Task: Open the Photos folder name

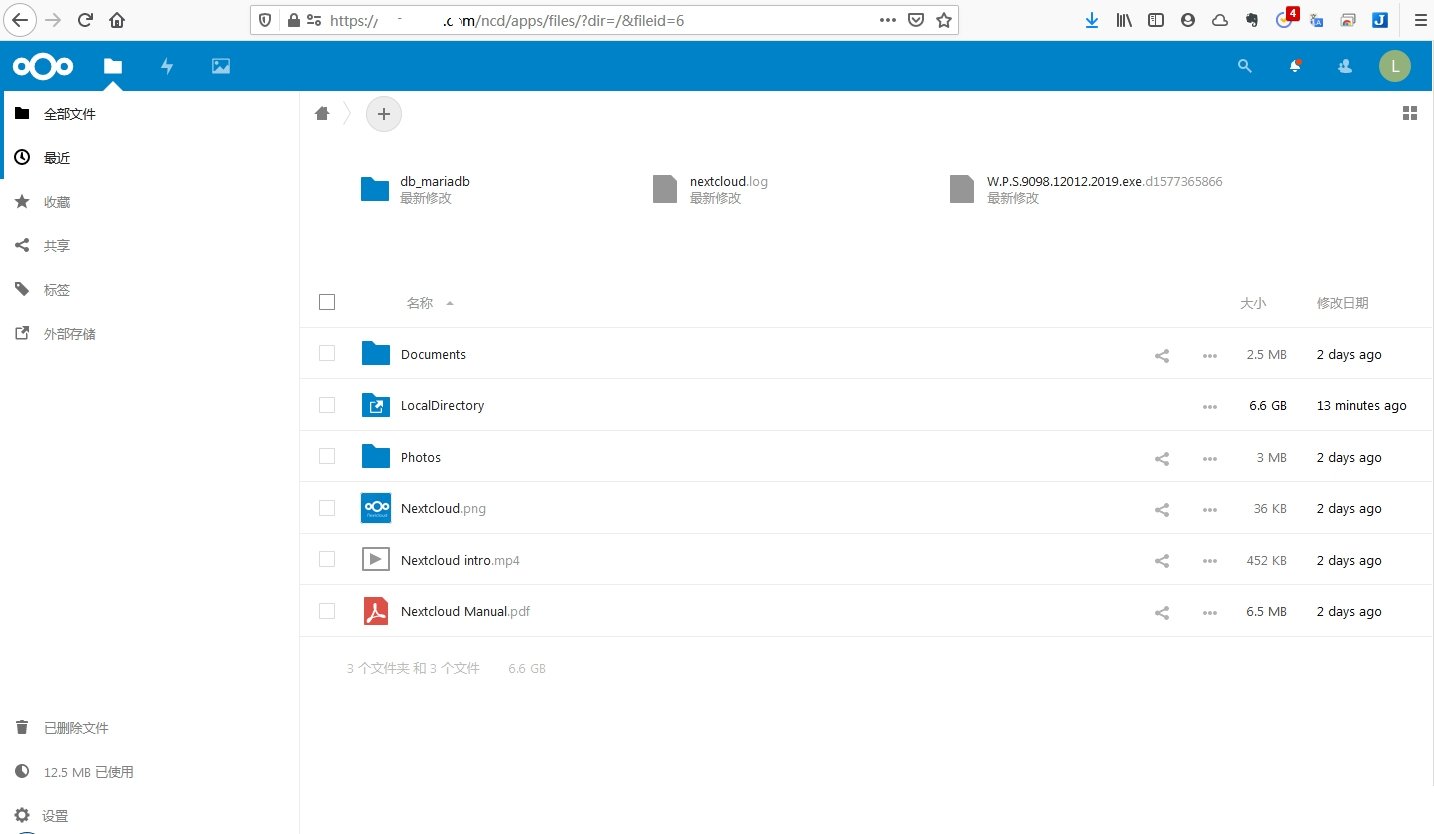Action: coord(421,457)
